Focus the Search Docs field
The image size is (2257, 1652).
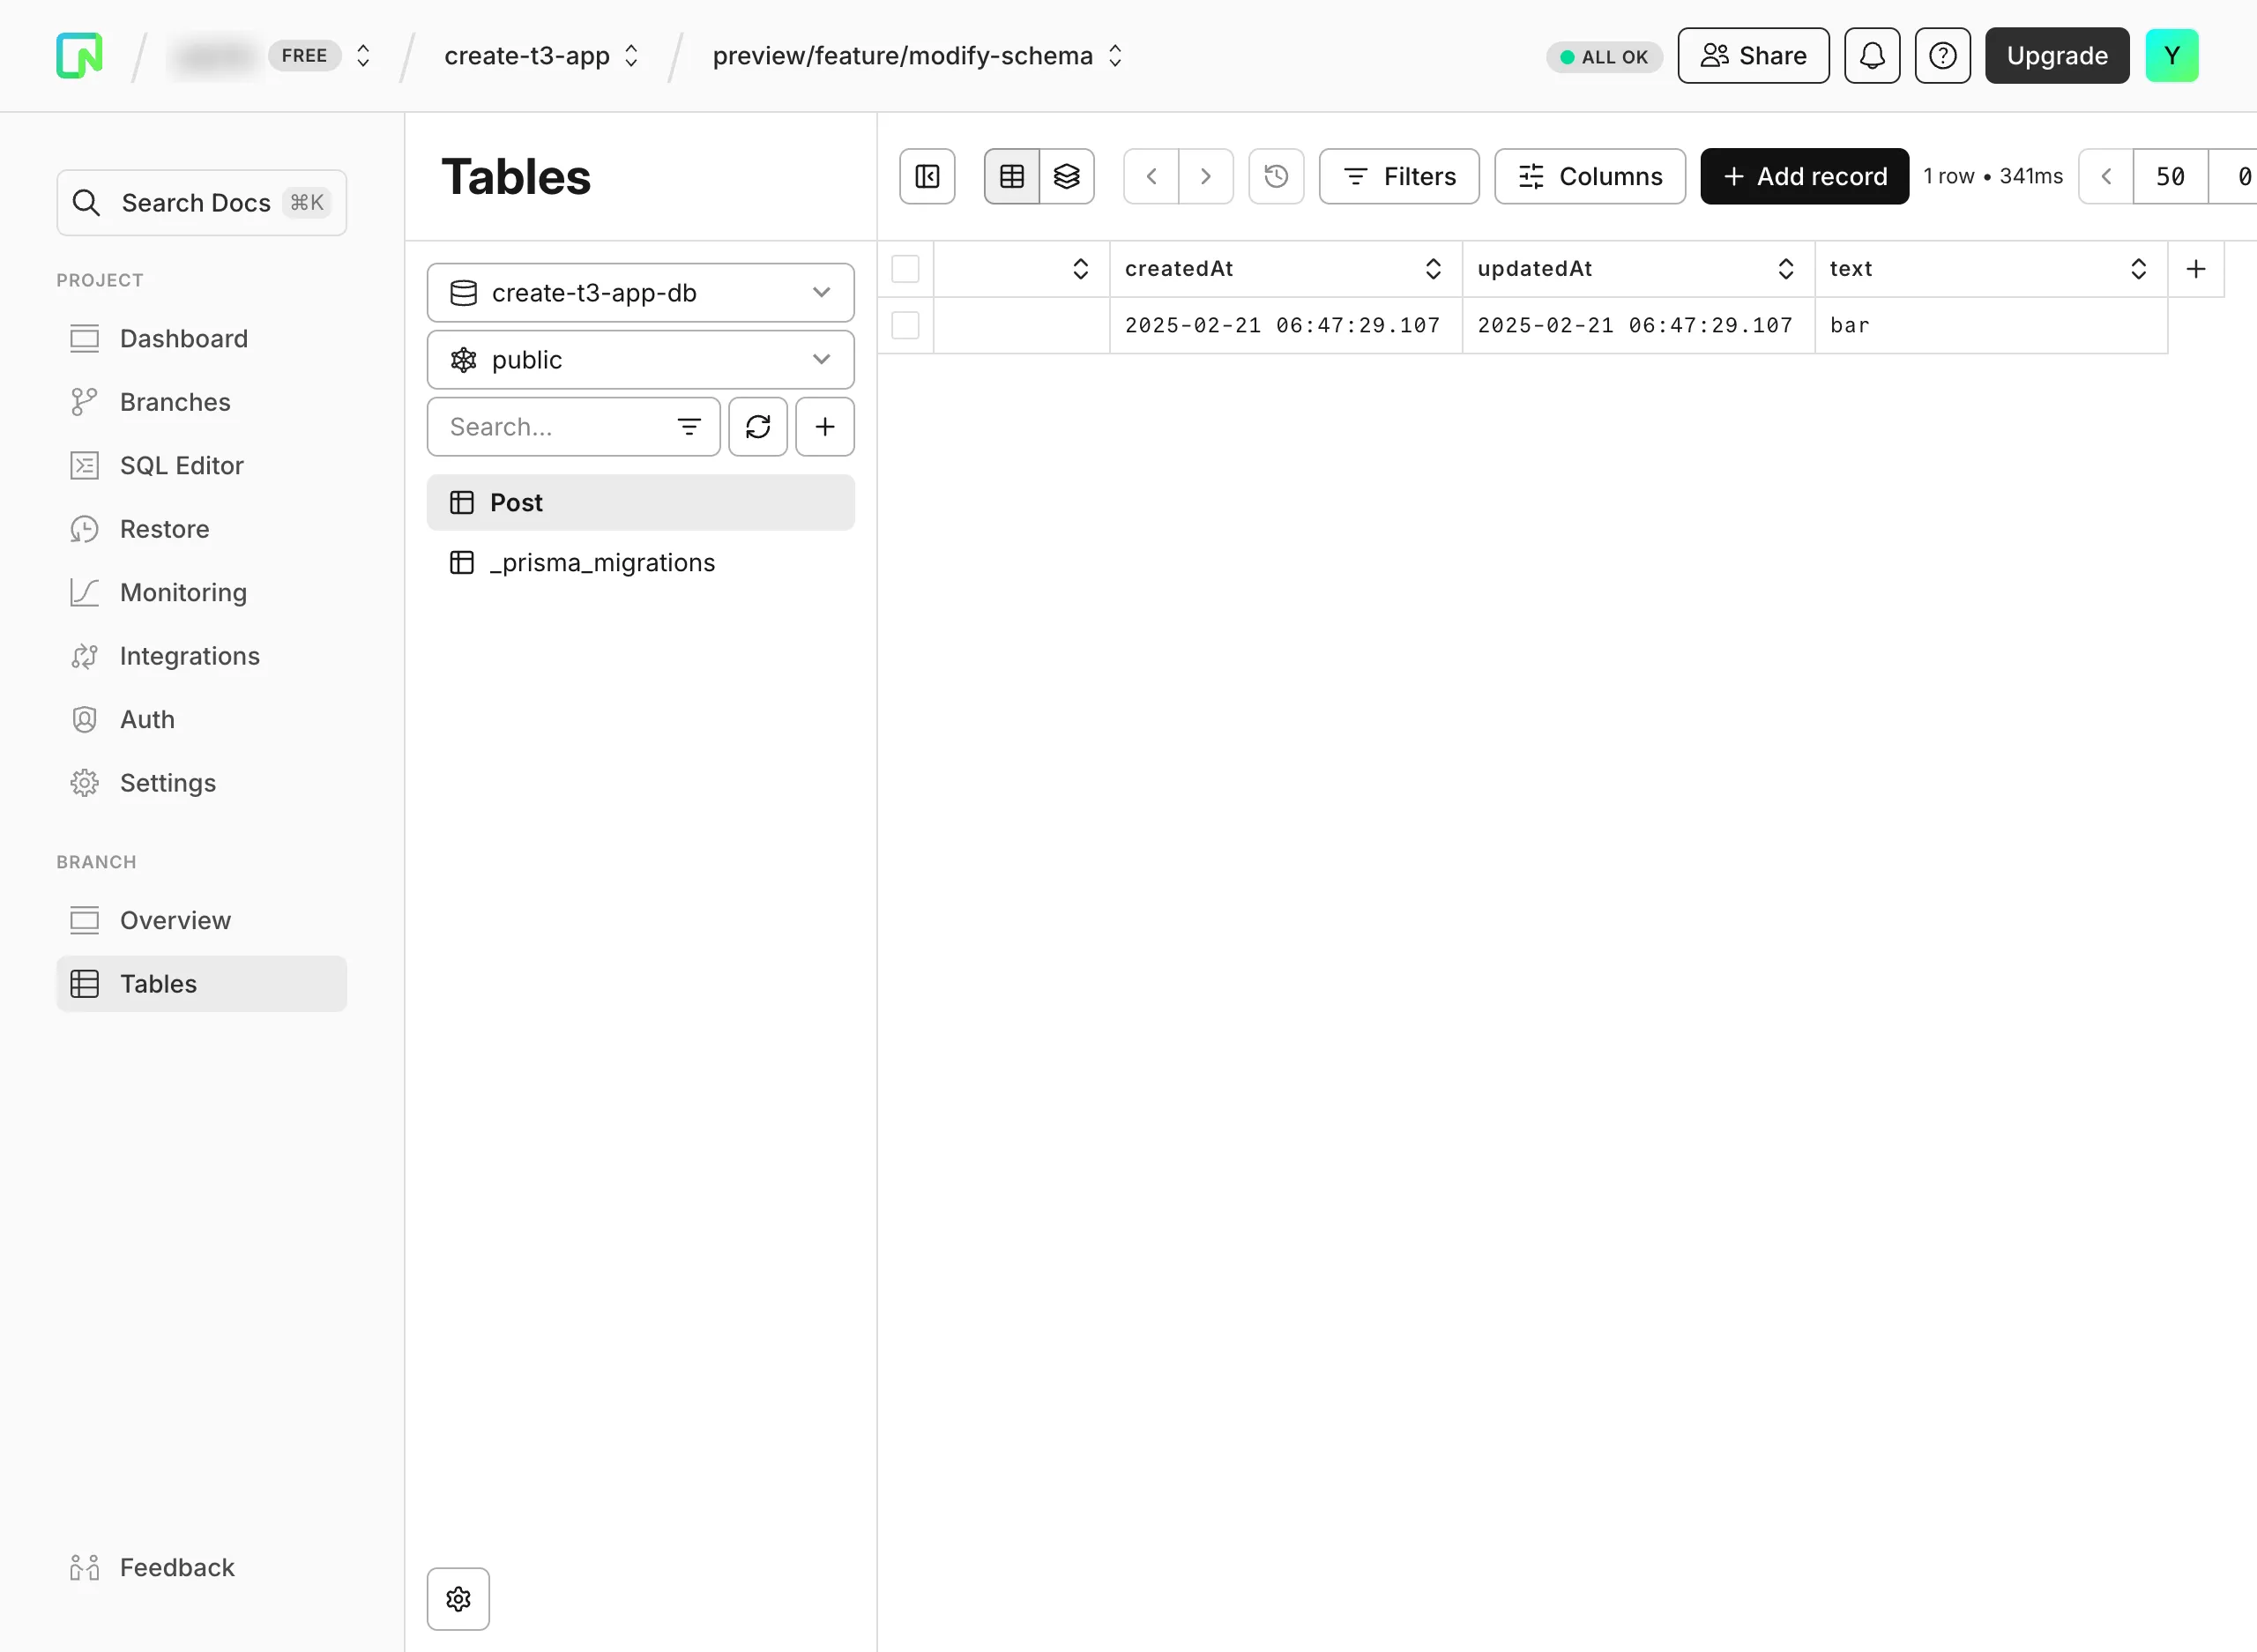tap(201, 203)
